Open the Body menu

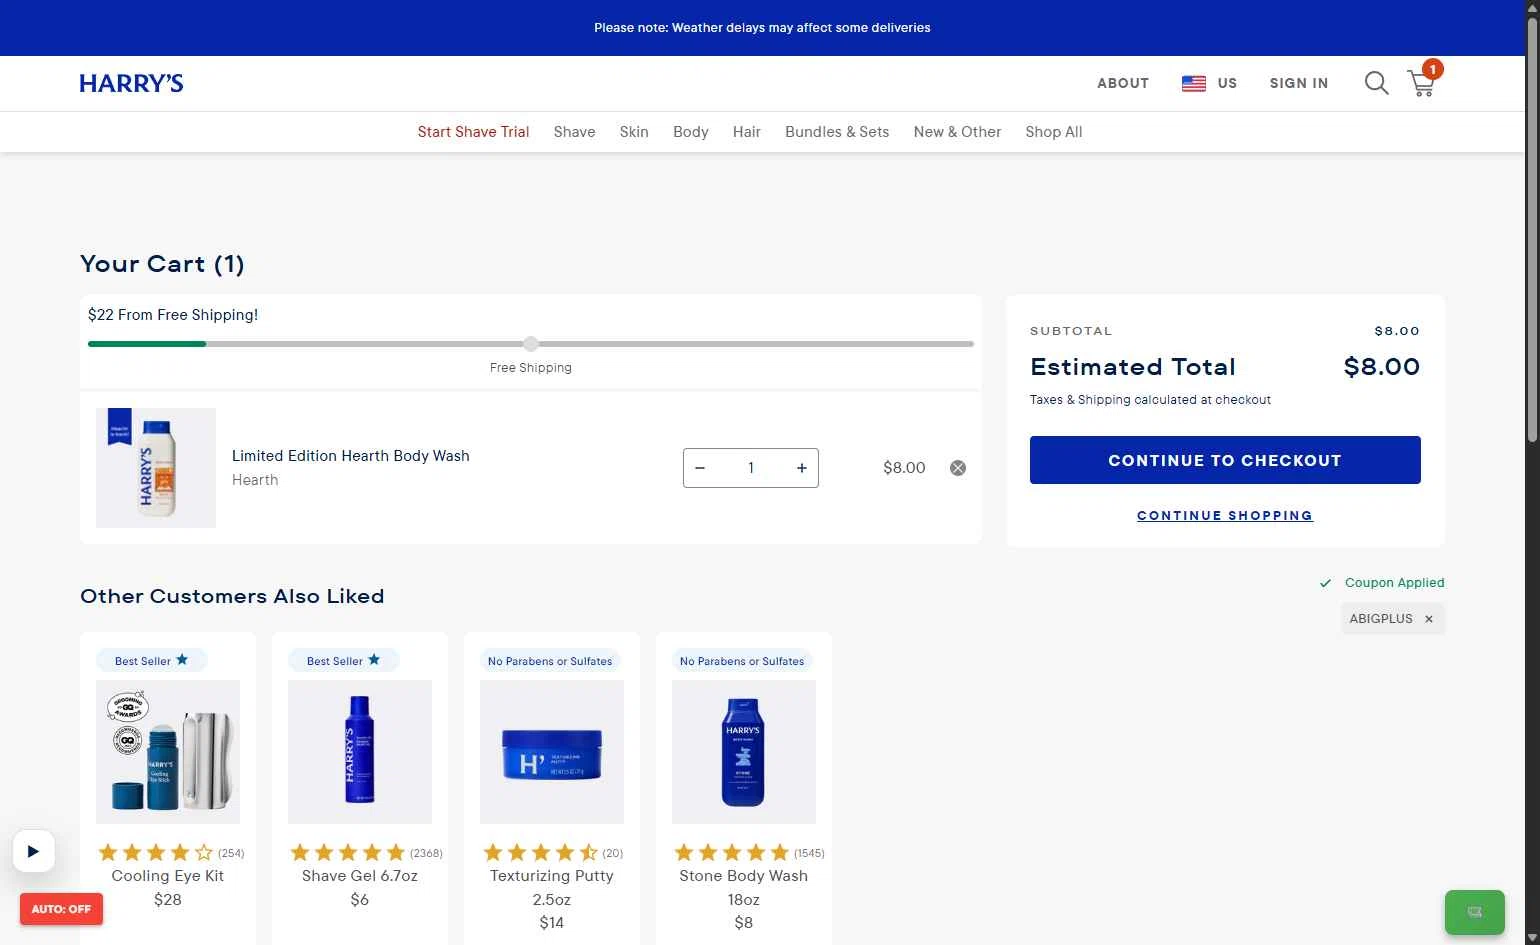pos(691,132)
